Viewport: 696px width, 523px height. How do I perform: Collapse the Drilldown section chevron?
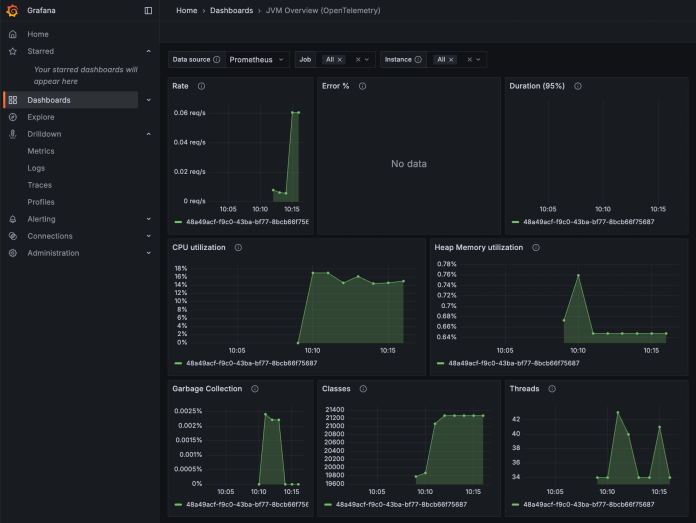click(x=148, y=134)
